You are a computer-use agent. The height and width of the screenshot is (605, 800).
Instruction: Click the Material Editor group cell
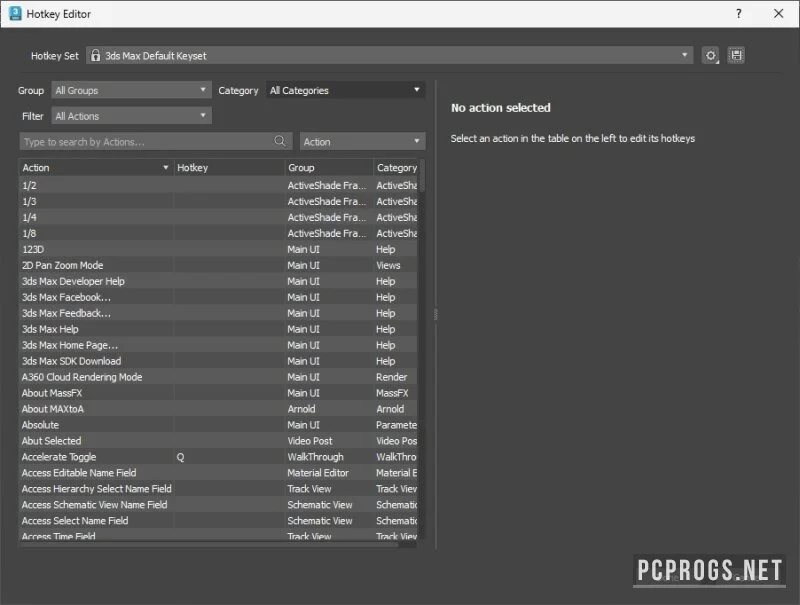(x=329, y=473)
